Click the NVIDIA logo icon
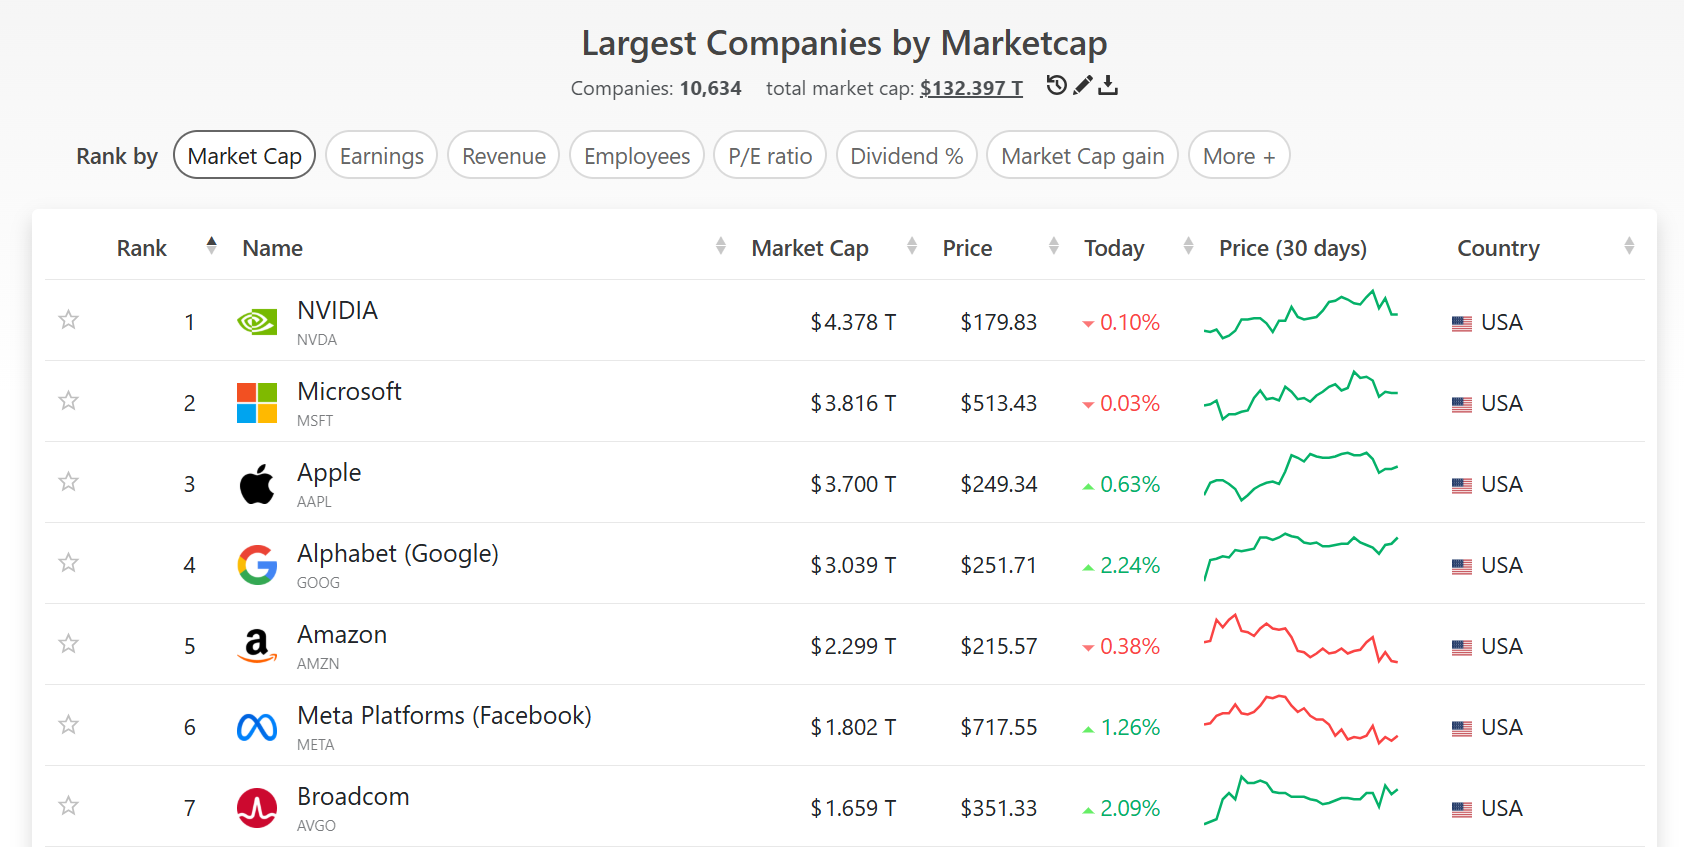Viewport: 1684px width, 847px height. (257, 322)
